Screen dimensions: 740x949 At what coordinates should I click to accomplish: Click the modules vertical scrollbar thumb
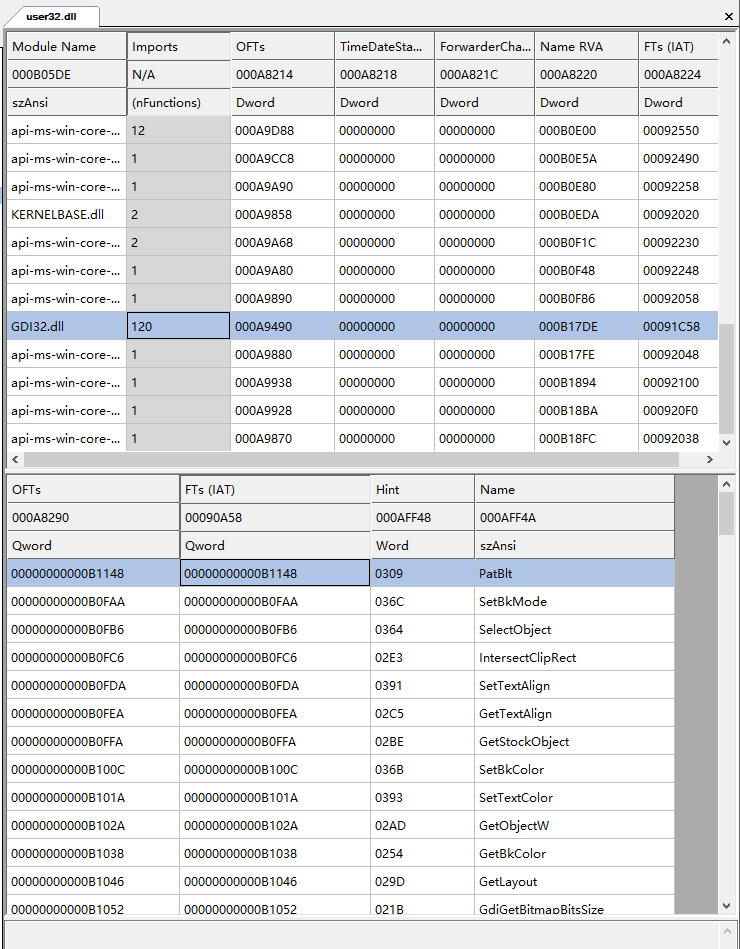726,378
